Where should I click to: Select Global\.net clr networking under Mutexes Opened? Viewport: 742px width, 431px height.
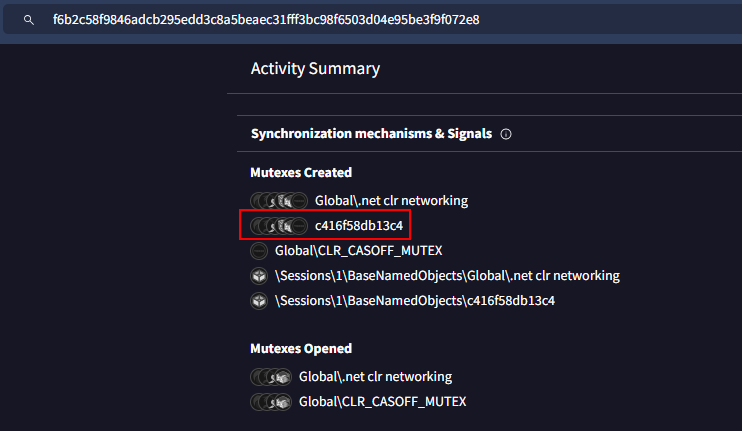(x=375, y=377)
